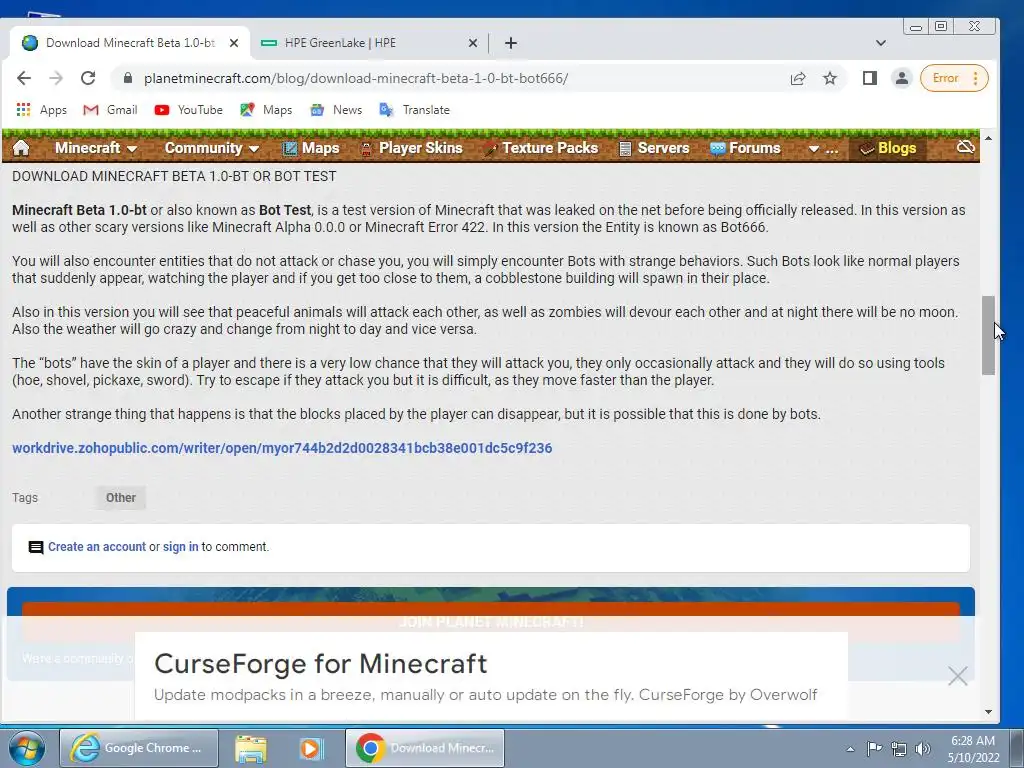Bookmark the page with the star icon
The image size is (1024, 768).
pyautogui.click(x=830, y=78)
